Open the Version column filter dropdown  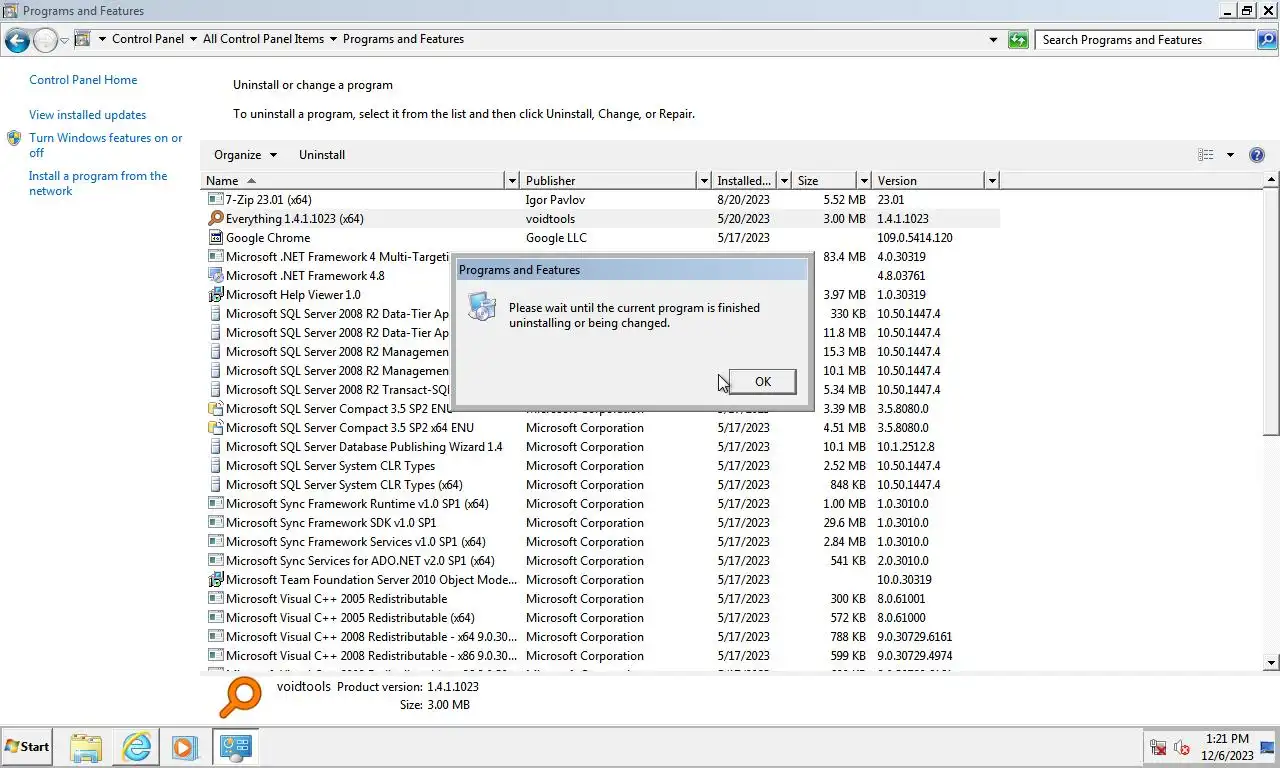992,181
